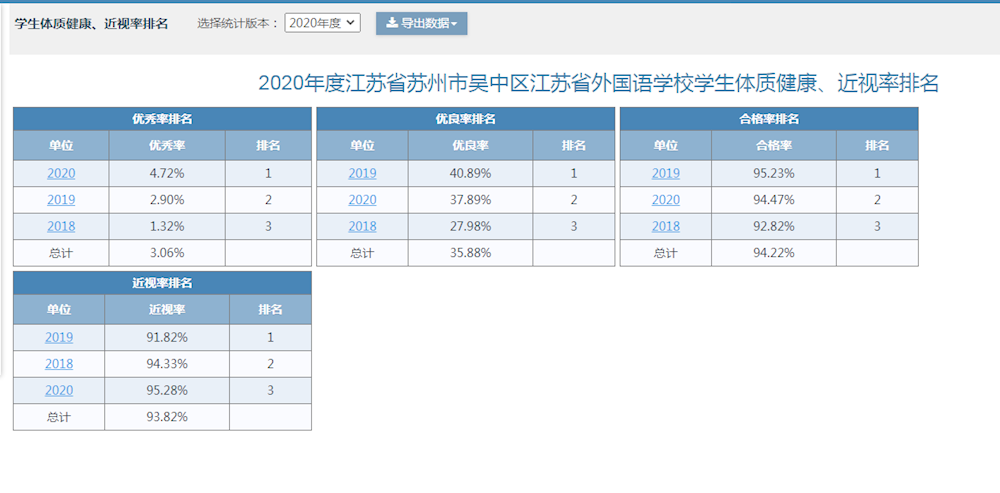Viewport: 1000px width, 493px height.
Task: Click the 合格率 column header
Action: click(774, 145)
